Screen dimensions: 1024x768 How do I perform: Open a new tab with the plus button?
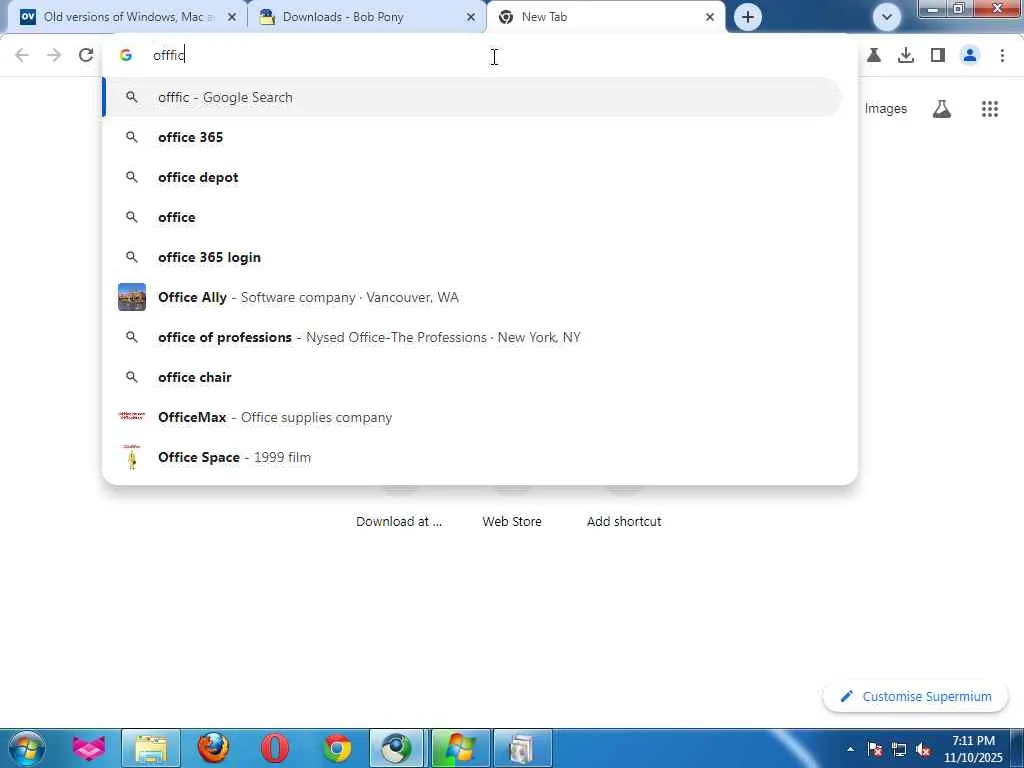coord(748,17)
